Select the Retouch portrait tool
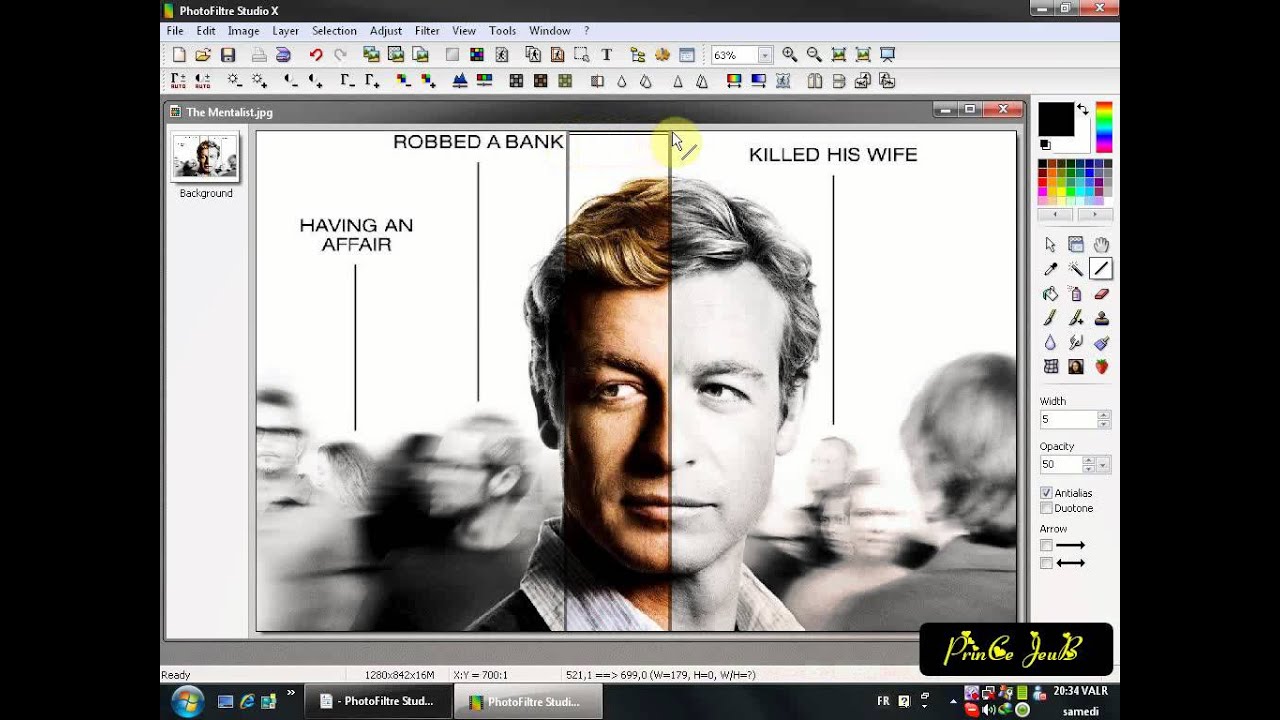 click(1076, 367)
